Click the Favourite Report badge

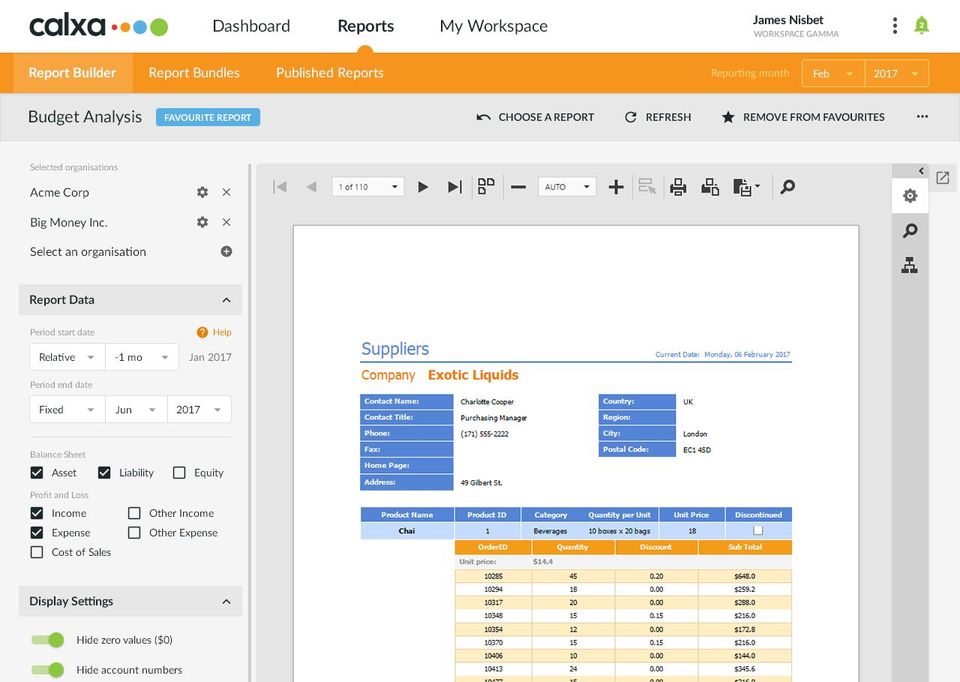pyautogui.click(x=208, y=117)
